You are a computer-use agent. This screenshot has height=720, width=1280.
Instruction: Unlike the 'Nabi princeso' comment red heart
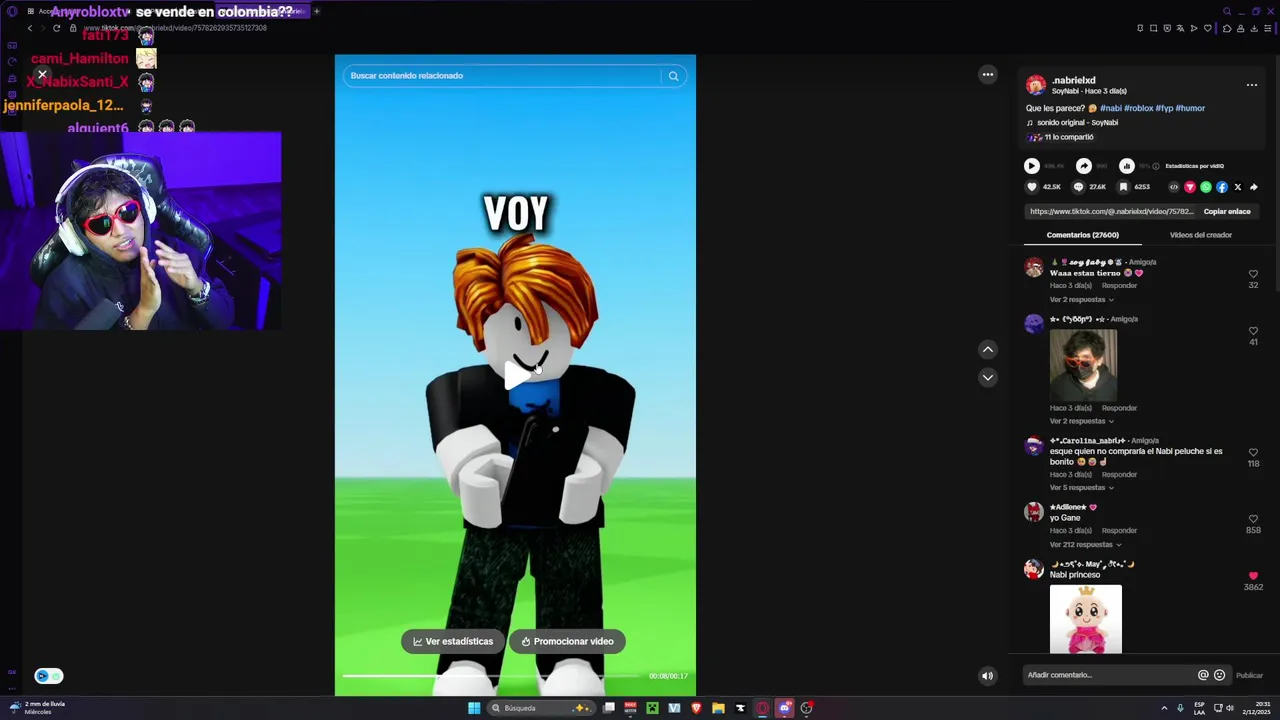[1253, 576]
